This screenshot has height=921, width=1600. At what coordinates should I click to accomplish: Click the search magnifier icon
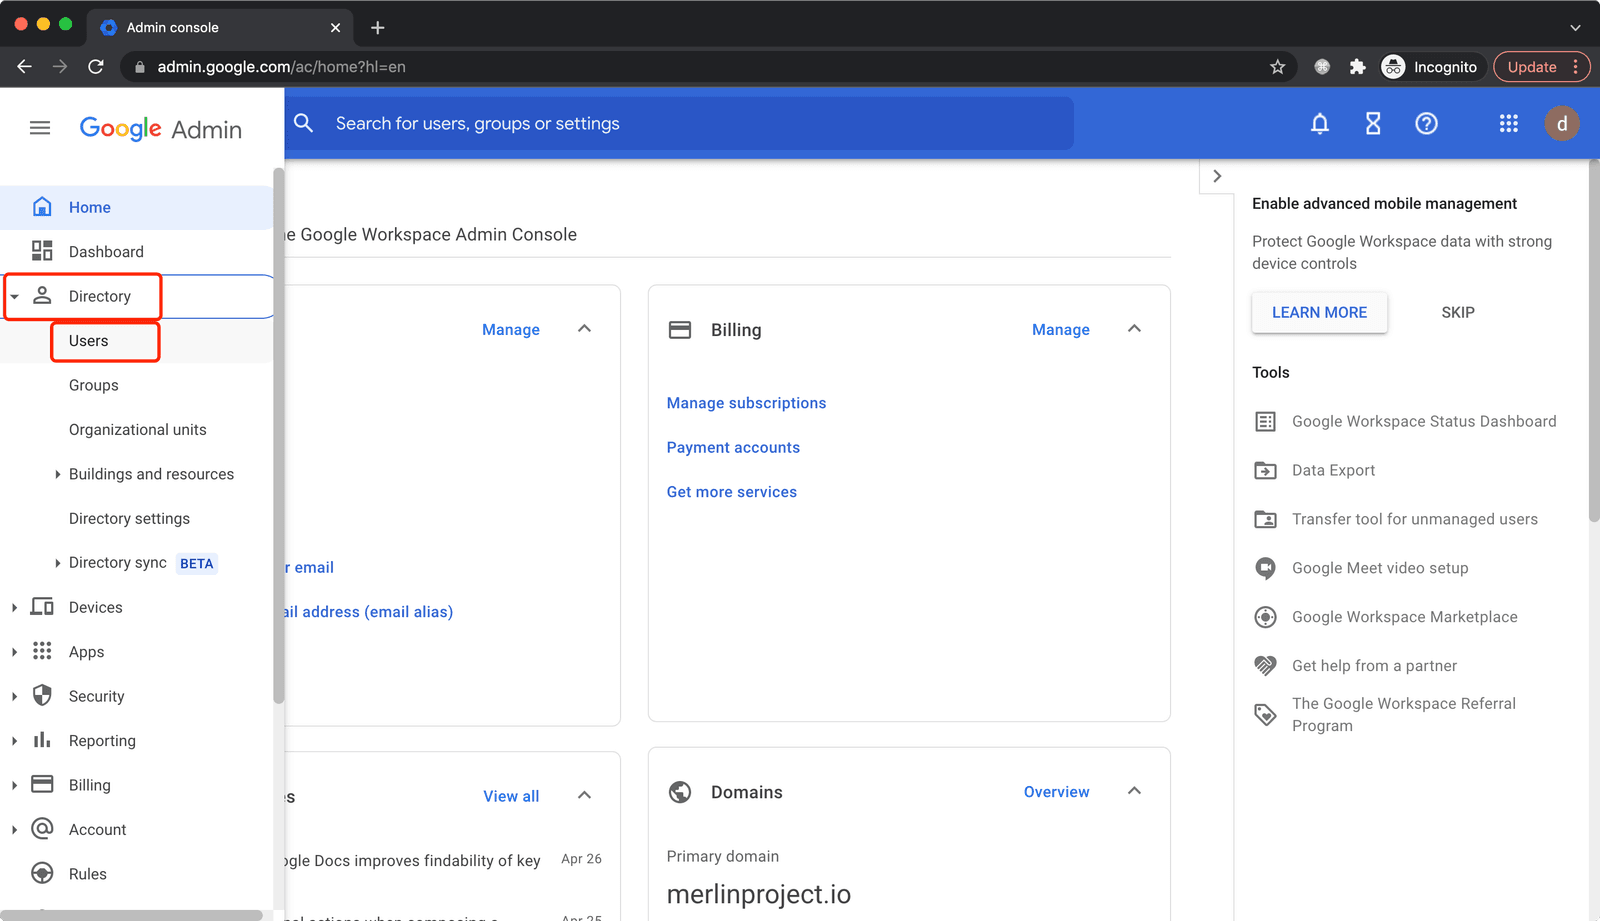coord(304,123)
